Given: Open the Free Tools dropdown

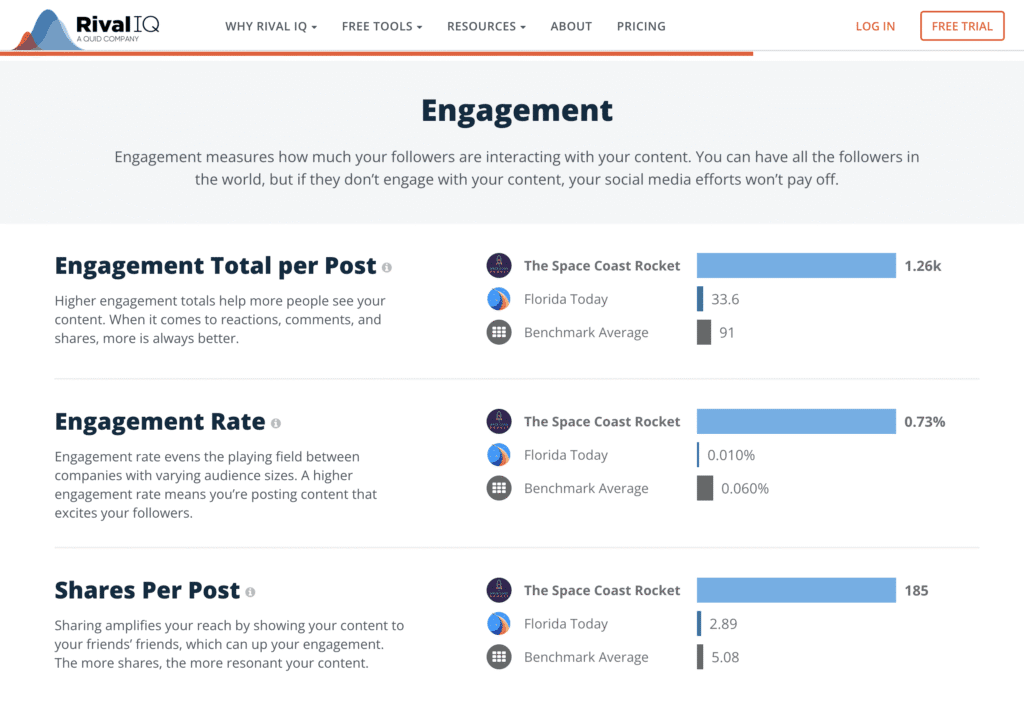Looking at the screenshot, I should click(382, 26).
